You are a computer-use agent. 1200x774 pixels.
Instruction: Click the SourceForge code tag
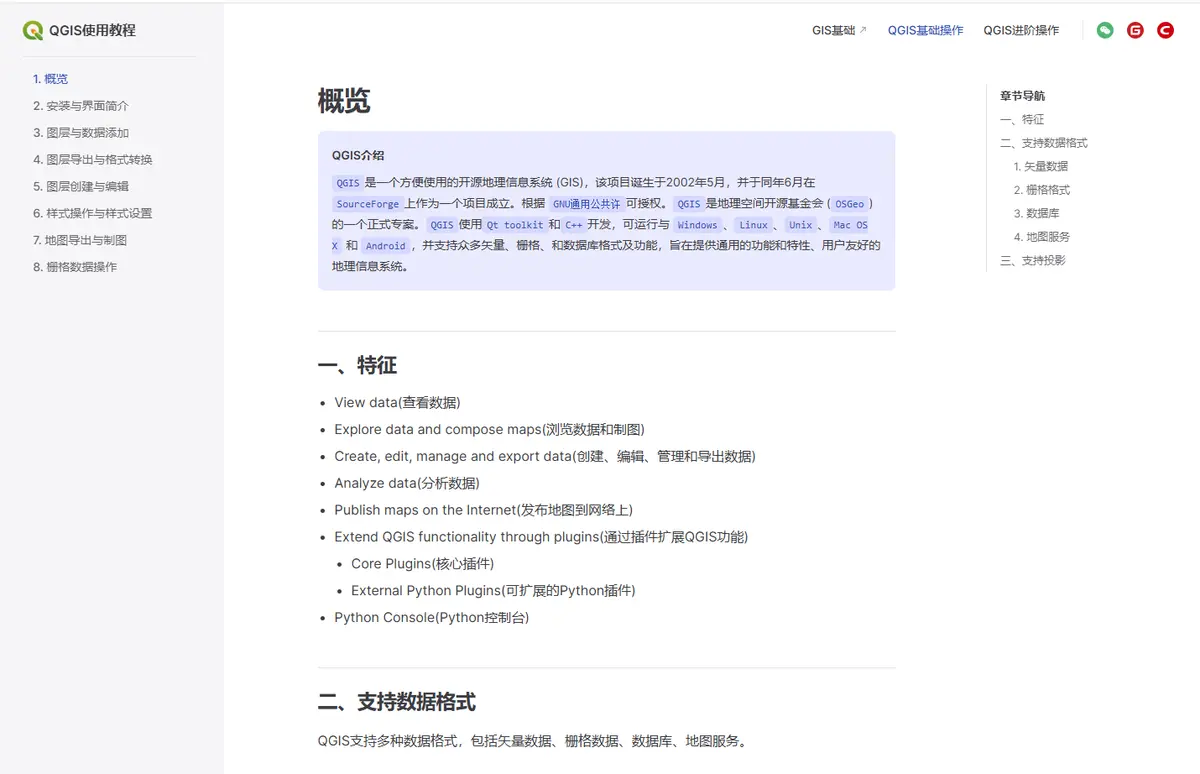coord(367,204)
